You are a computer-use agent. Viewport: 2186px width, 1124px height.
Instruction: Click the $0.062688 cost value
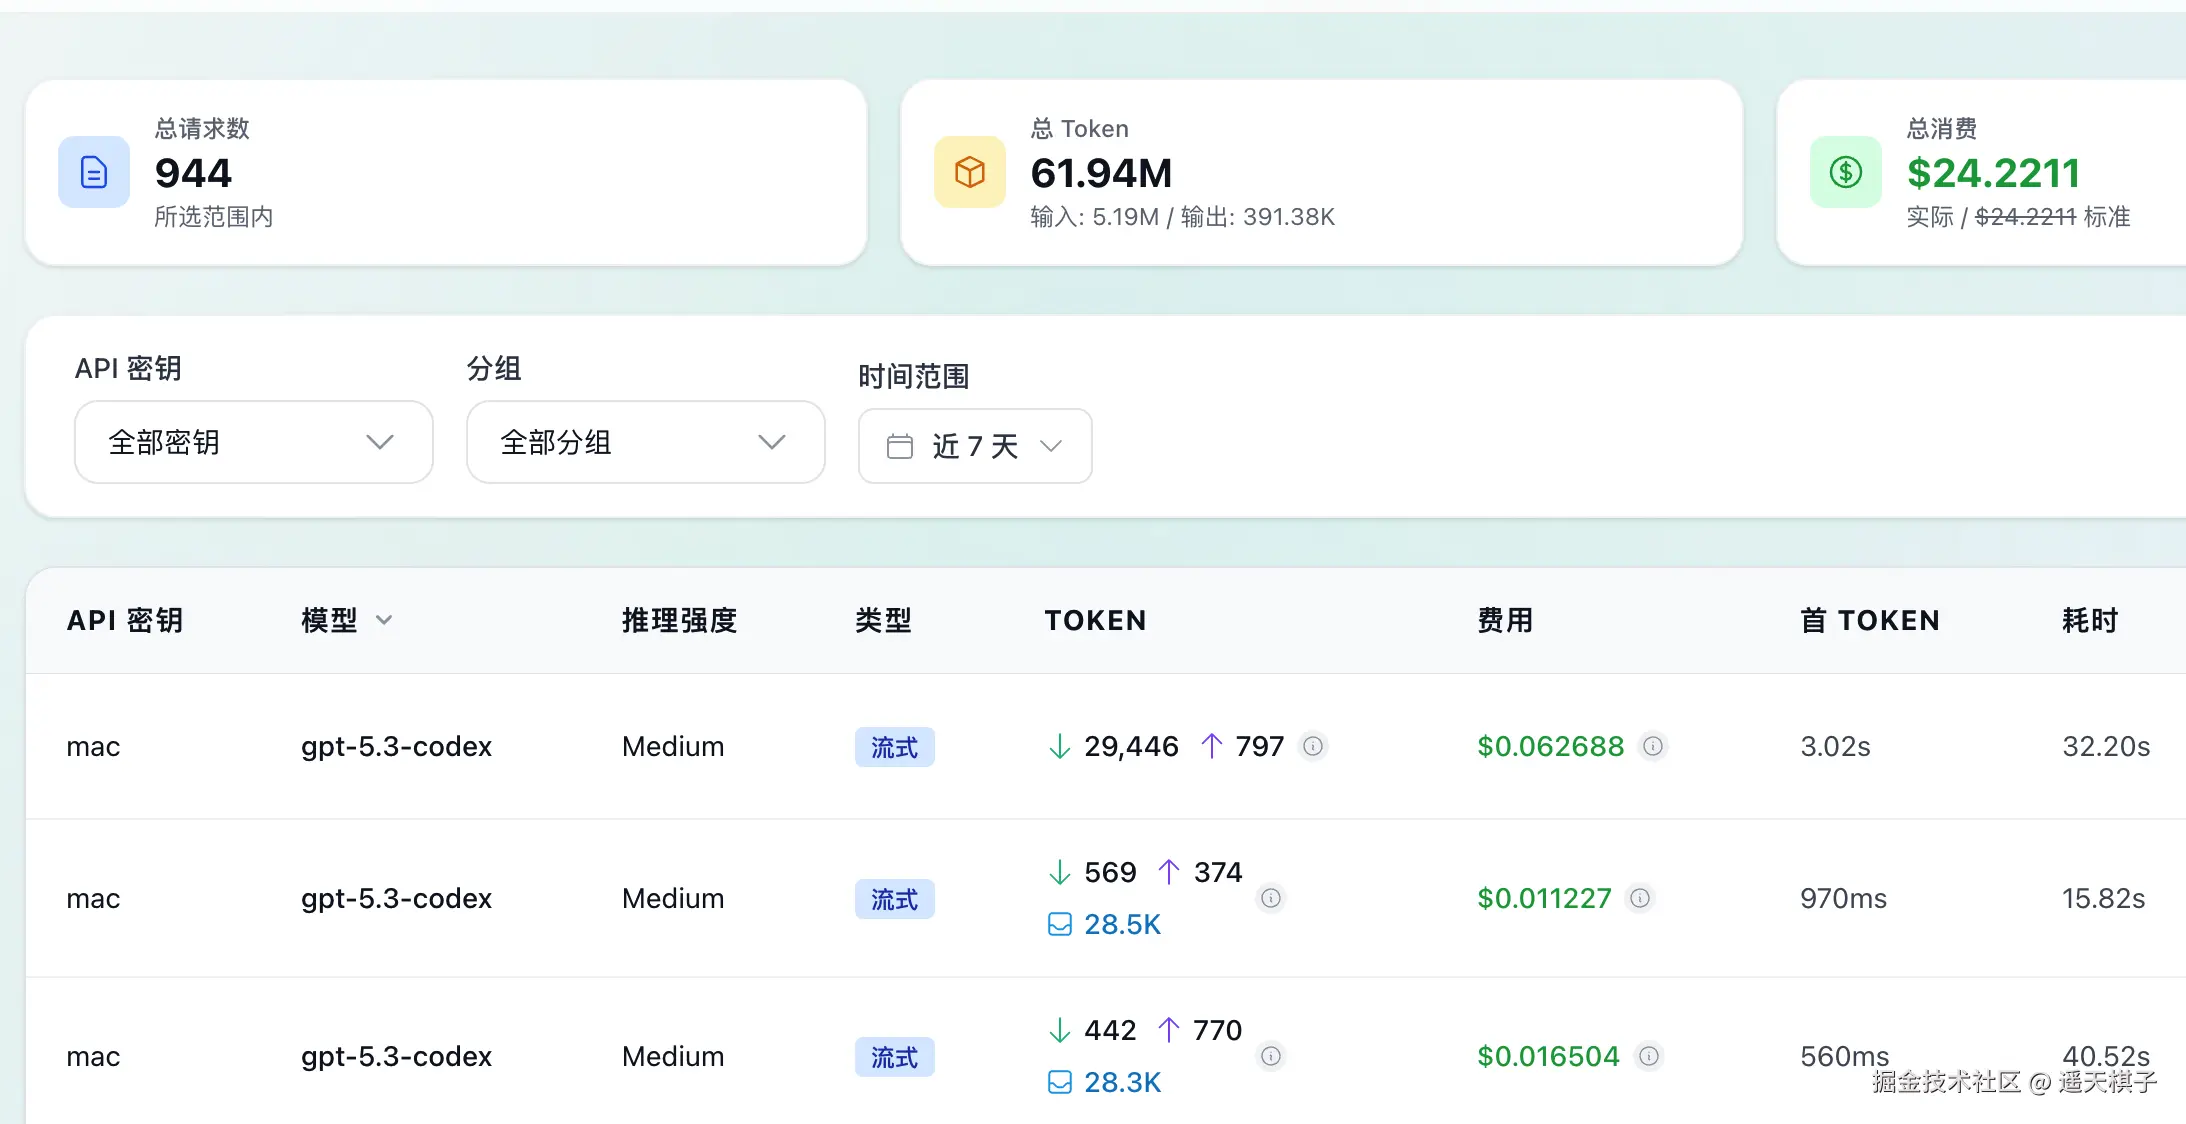point(1550,746)
